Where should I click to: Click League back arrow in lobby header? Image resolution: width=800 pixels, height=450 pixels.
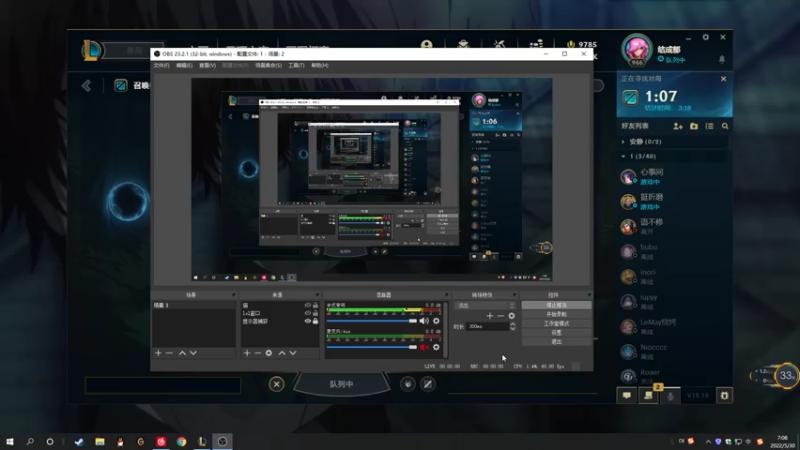pyautogui.click(x=86, y=85)
